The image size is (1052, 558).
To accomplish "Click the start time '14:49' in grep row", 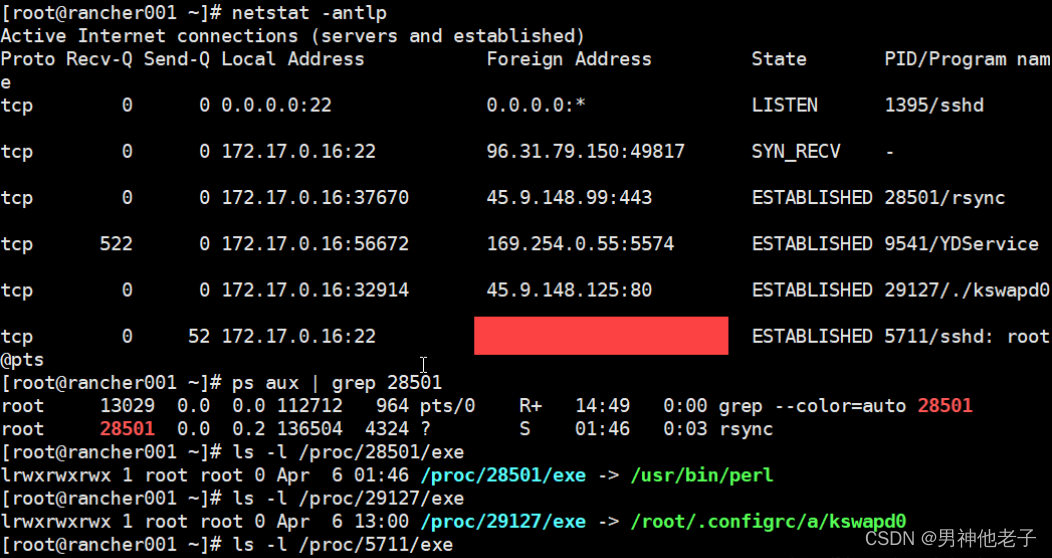I will (602, 406).
